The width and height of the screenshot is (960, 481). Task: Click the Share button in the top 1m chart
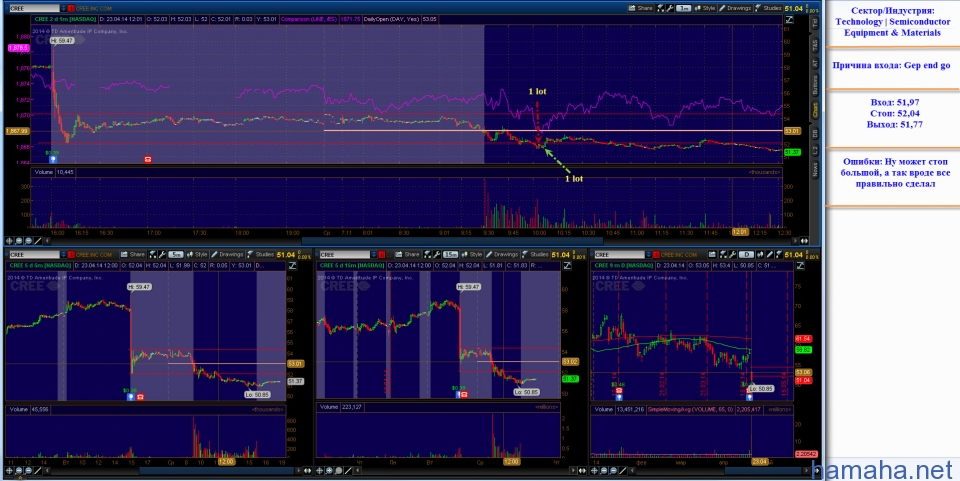click(641, 8)
